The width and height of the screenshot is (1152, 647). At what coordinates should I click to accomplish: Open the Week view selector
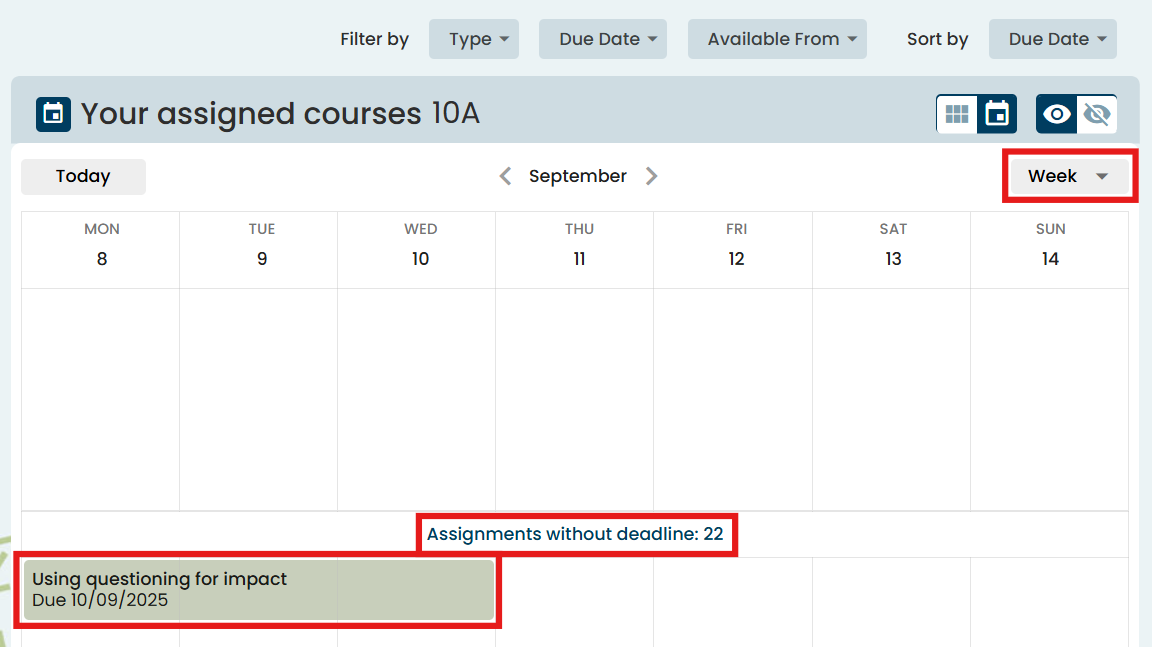click(x=1069, y=176)
